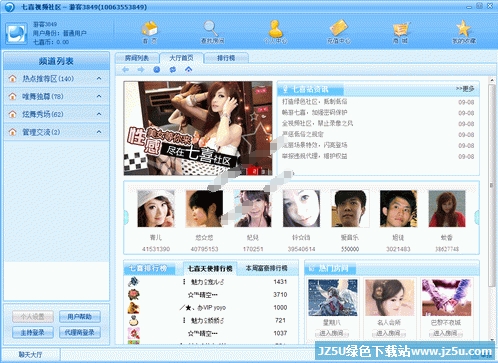Open news item 打造绿色社区
The width and height of the screenshot is (498, 363).
tap(314, 102)
